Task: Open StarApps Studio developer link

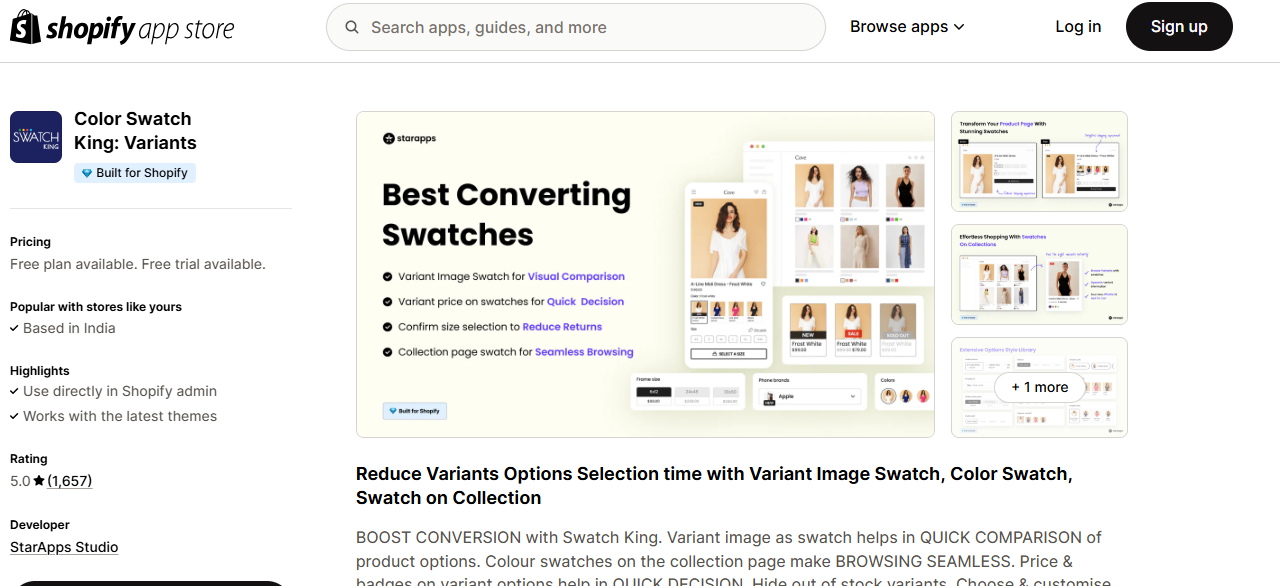Action: coord(64,547)
